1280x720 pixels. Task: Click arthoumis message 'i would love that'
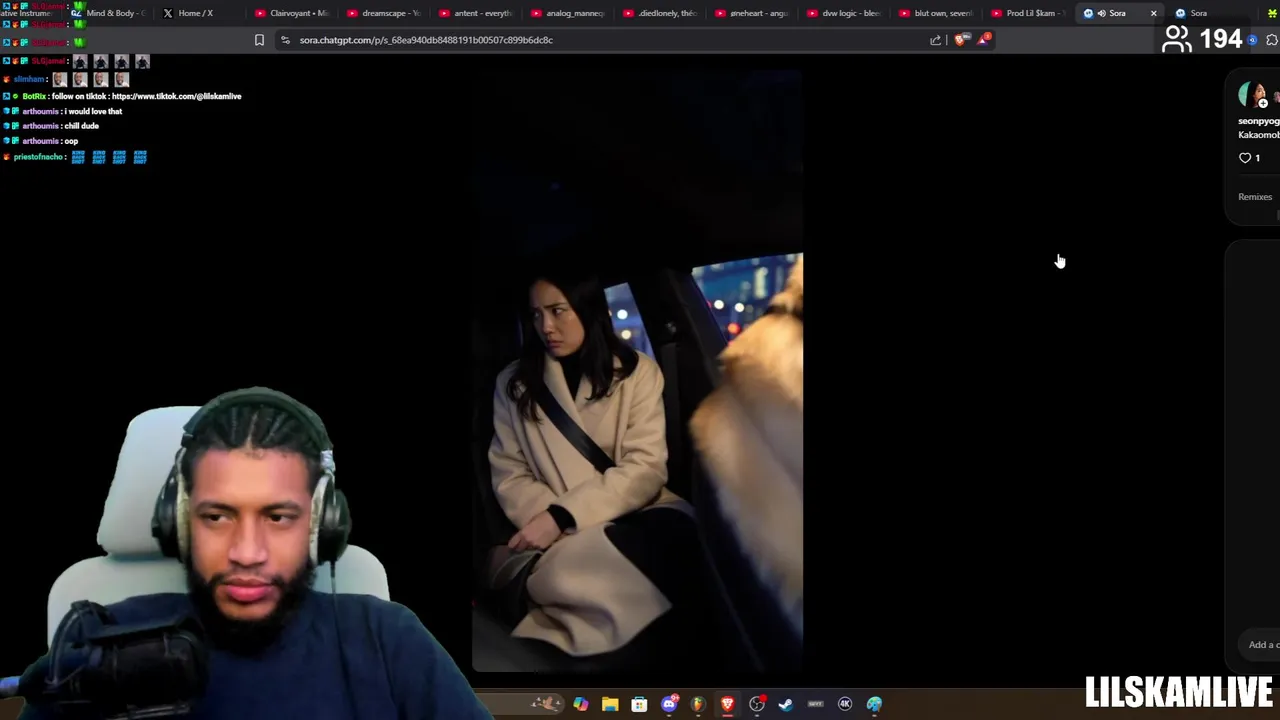[x=93, y=111]
